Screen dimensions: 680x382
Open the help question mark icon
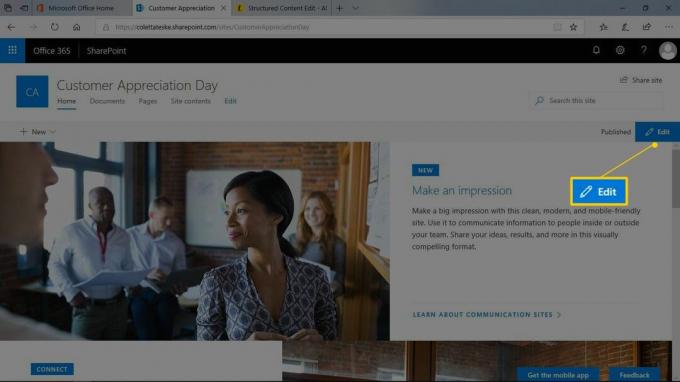point(644,50)
